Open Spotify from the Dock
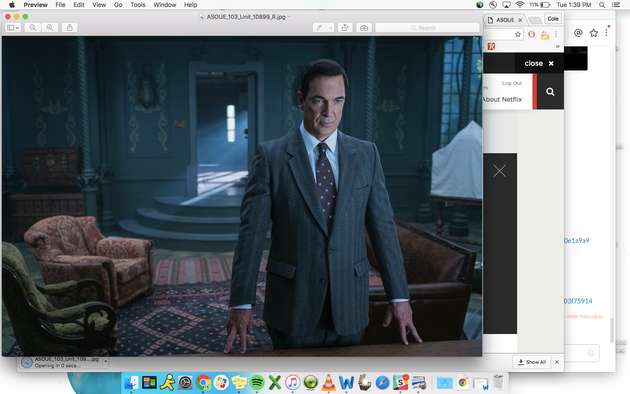 [257, 382]
